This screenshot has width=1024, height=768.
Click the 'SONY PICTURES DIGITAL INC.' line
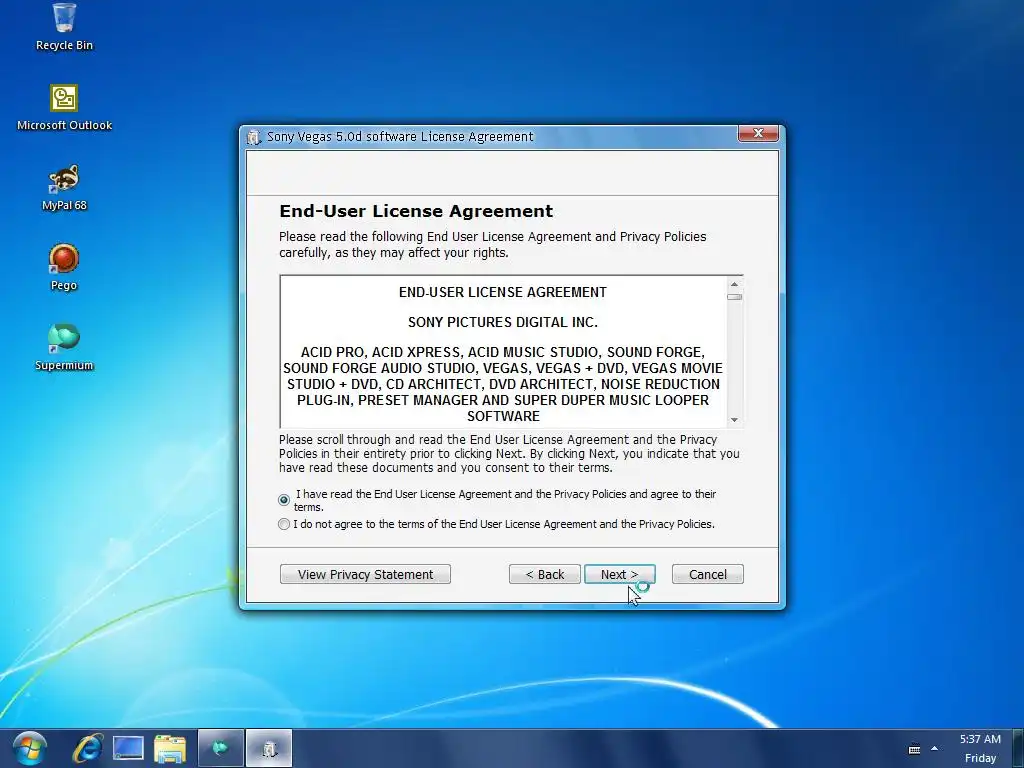(x=503, y=322)
